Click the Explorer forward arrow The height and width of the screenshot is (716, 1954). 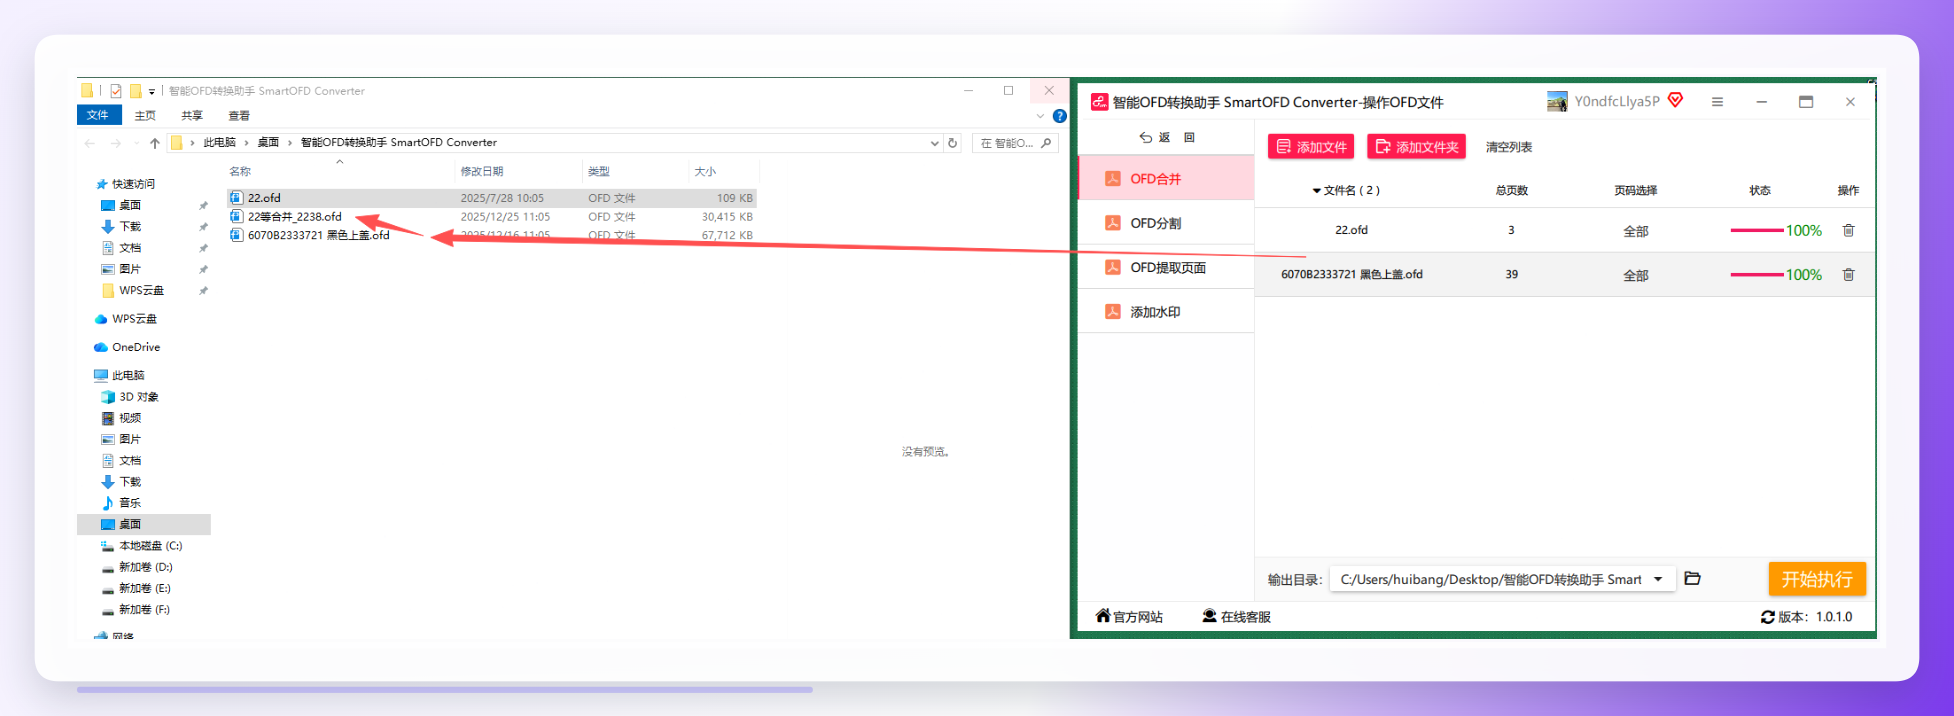pos(116,143)
